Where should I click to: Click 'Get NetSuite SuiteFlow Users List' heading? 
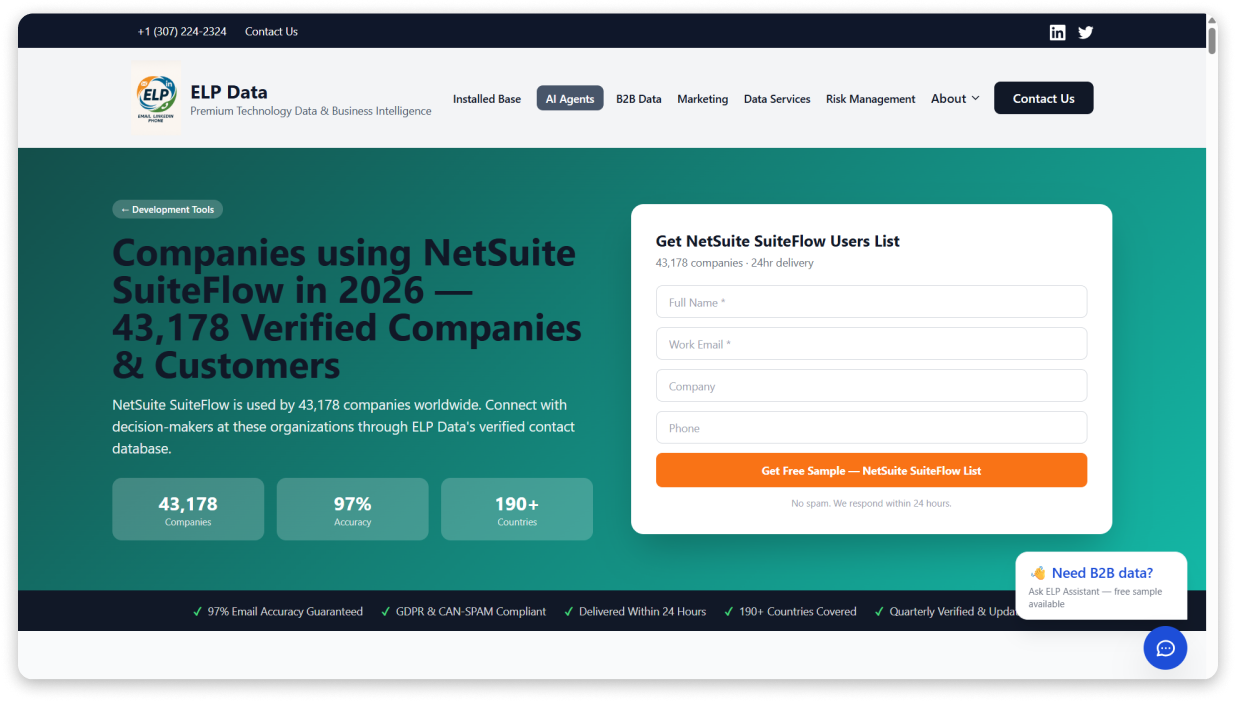point(778,241)
